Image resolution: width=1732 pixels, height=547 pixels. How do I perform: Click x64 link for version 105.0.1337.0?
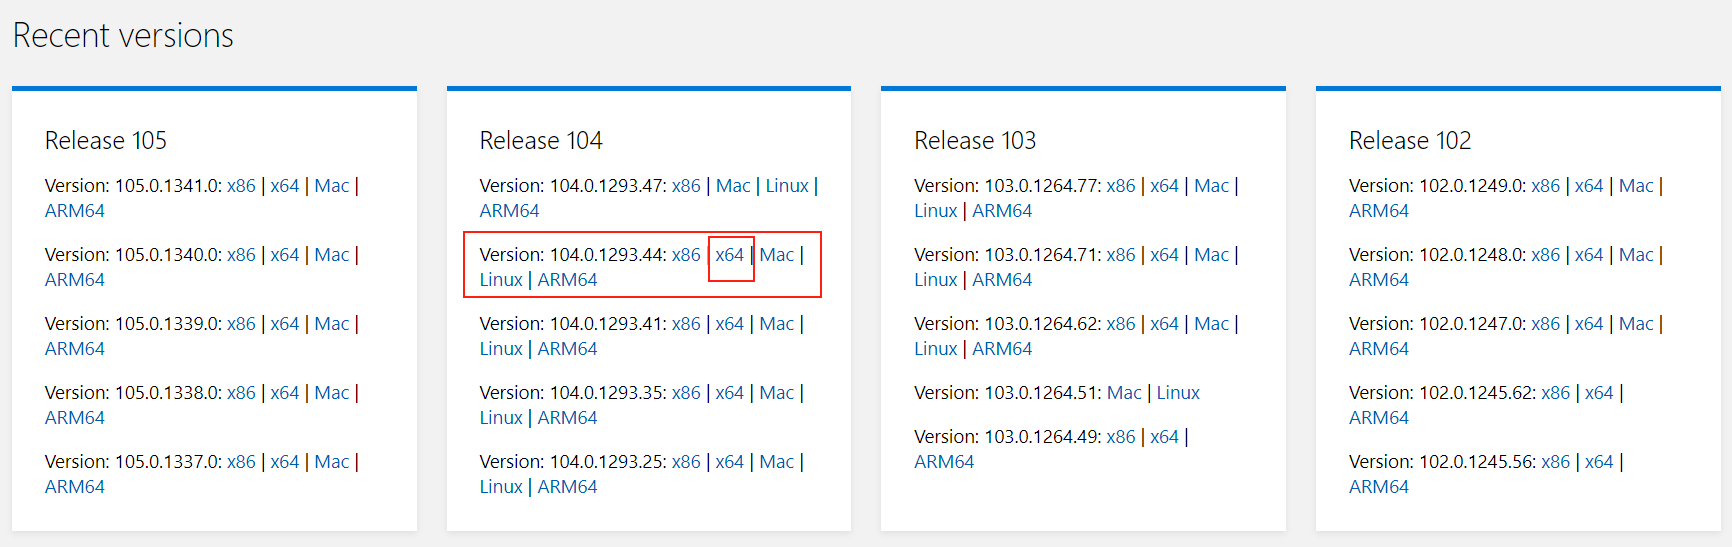coord(284,462)
